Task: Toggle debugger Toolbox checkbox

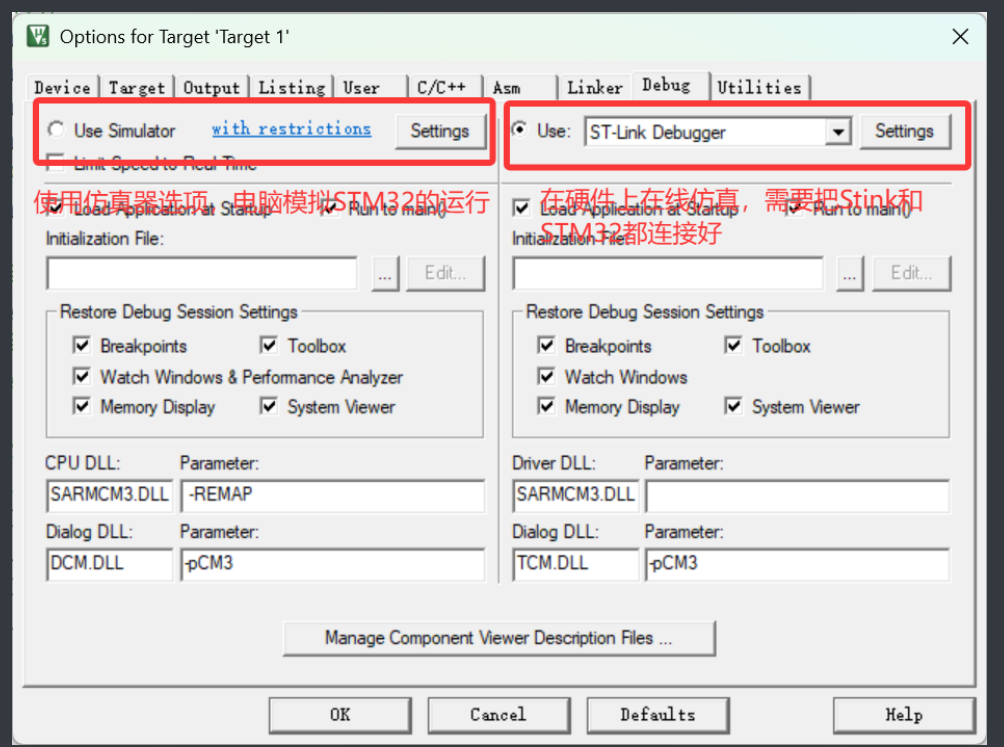Action: [x=734, y=346]
